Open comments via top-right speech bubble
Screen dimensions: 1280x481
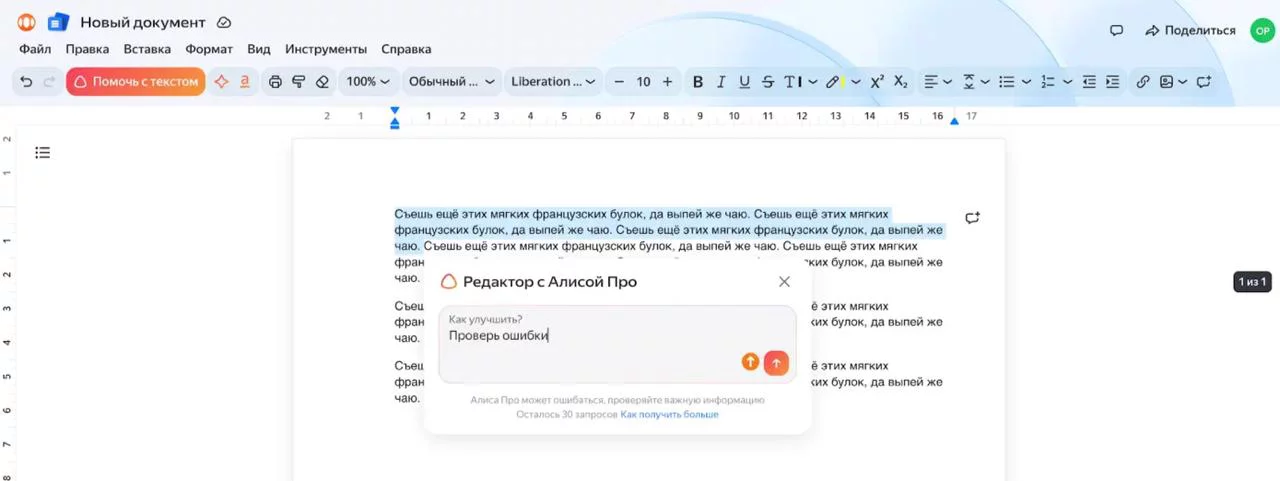tap(1117, 30)
